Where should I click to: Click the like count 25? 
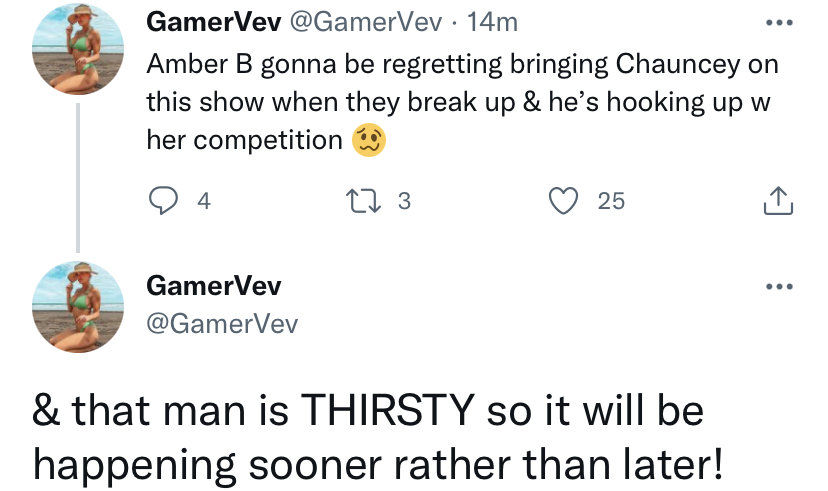(611, 201)
